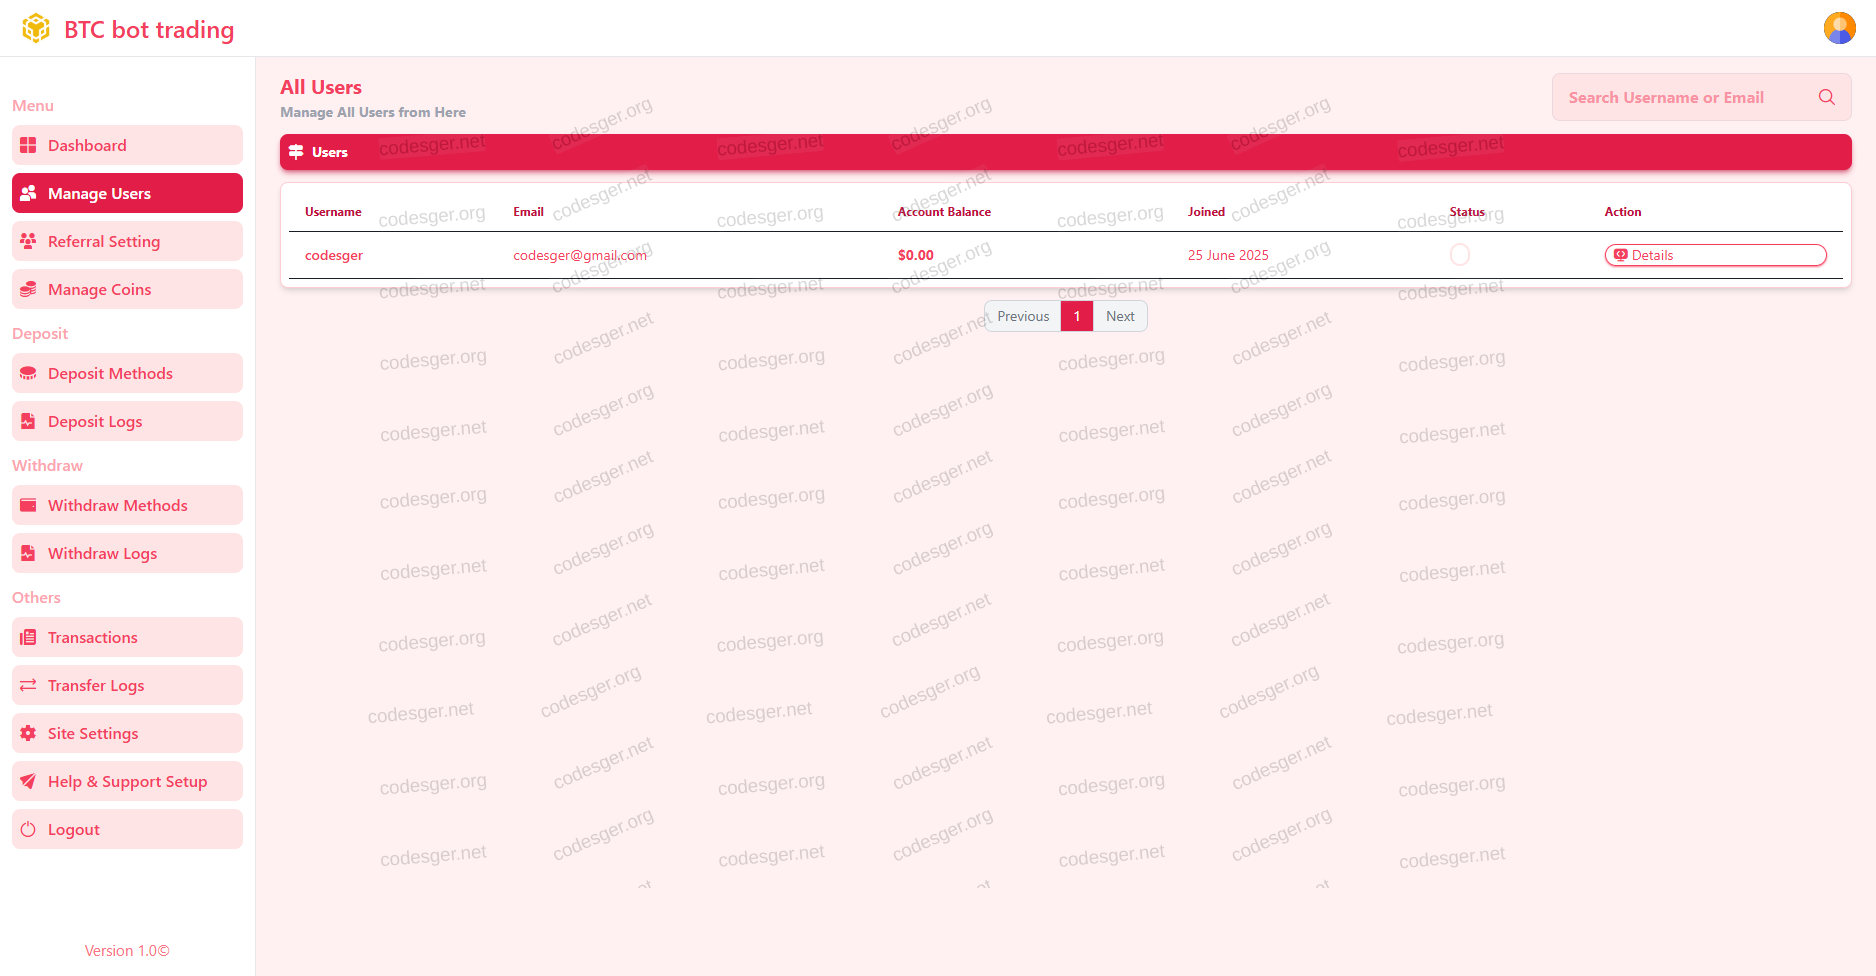Click the codesger@gmail.com email link

579,256
